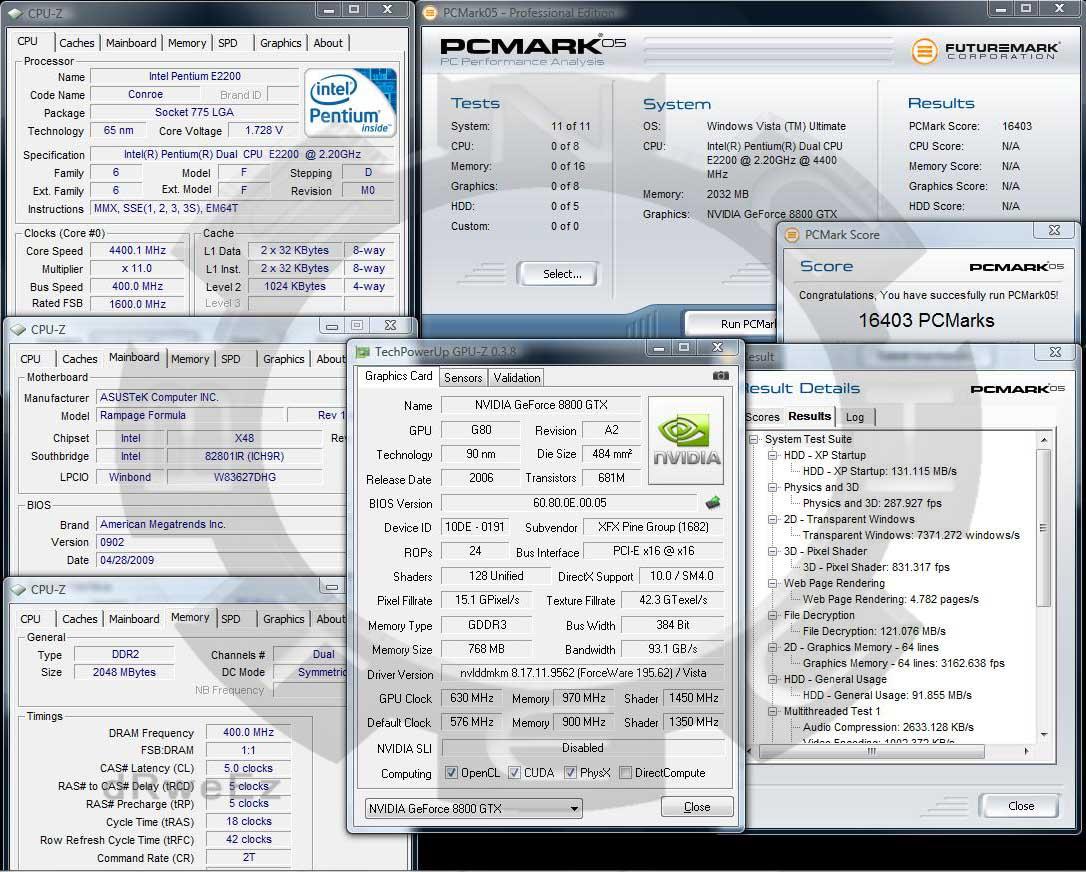Image resolution: width=1086 pixels, height=872 pixels.
Task: Click the GPU-Z BIOS Version field 60.80.0E.00.05
Action: pos(569,503)
